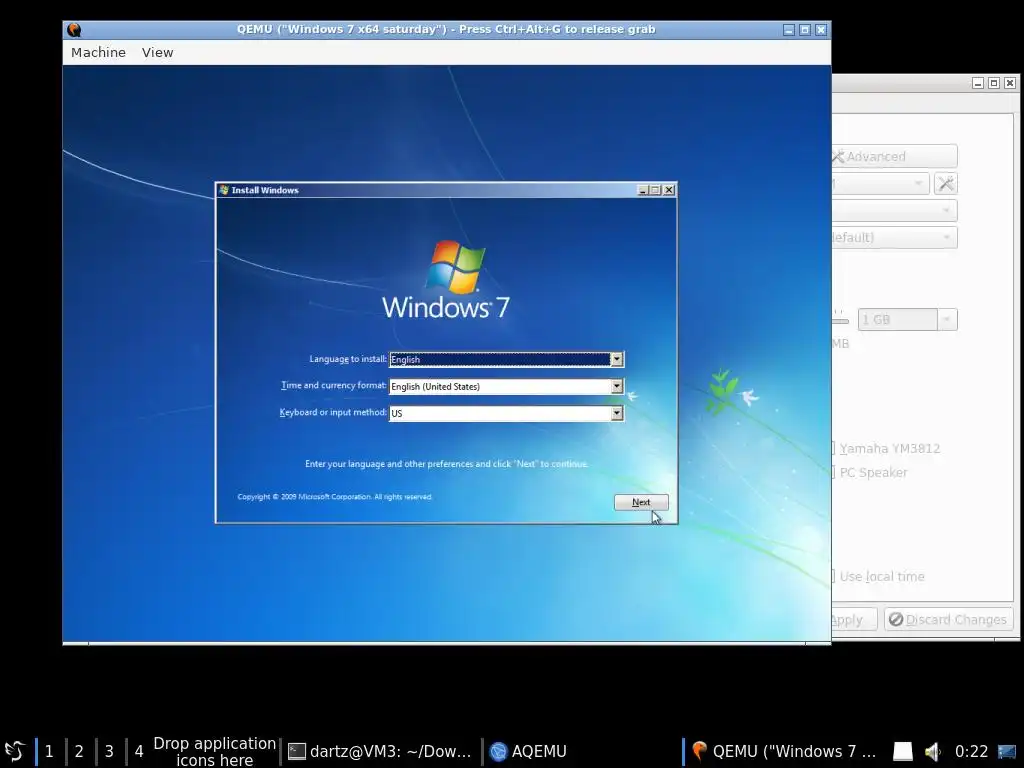Open the View menu in QEMU

click(x=157, y=52)
